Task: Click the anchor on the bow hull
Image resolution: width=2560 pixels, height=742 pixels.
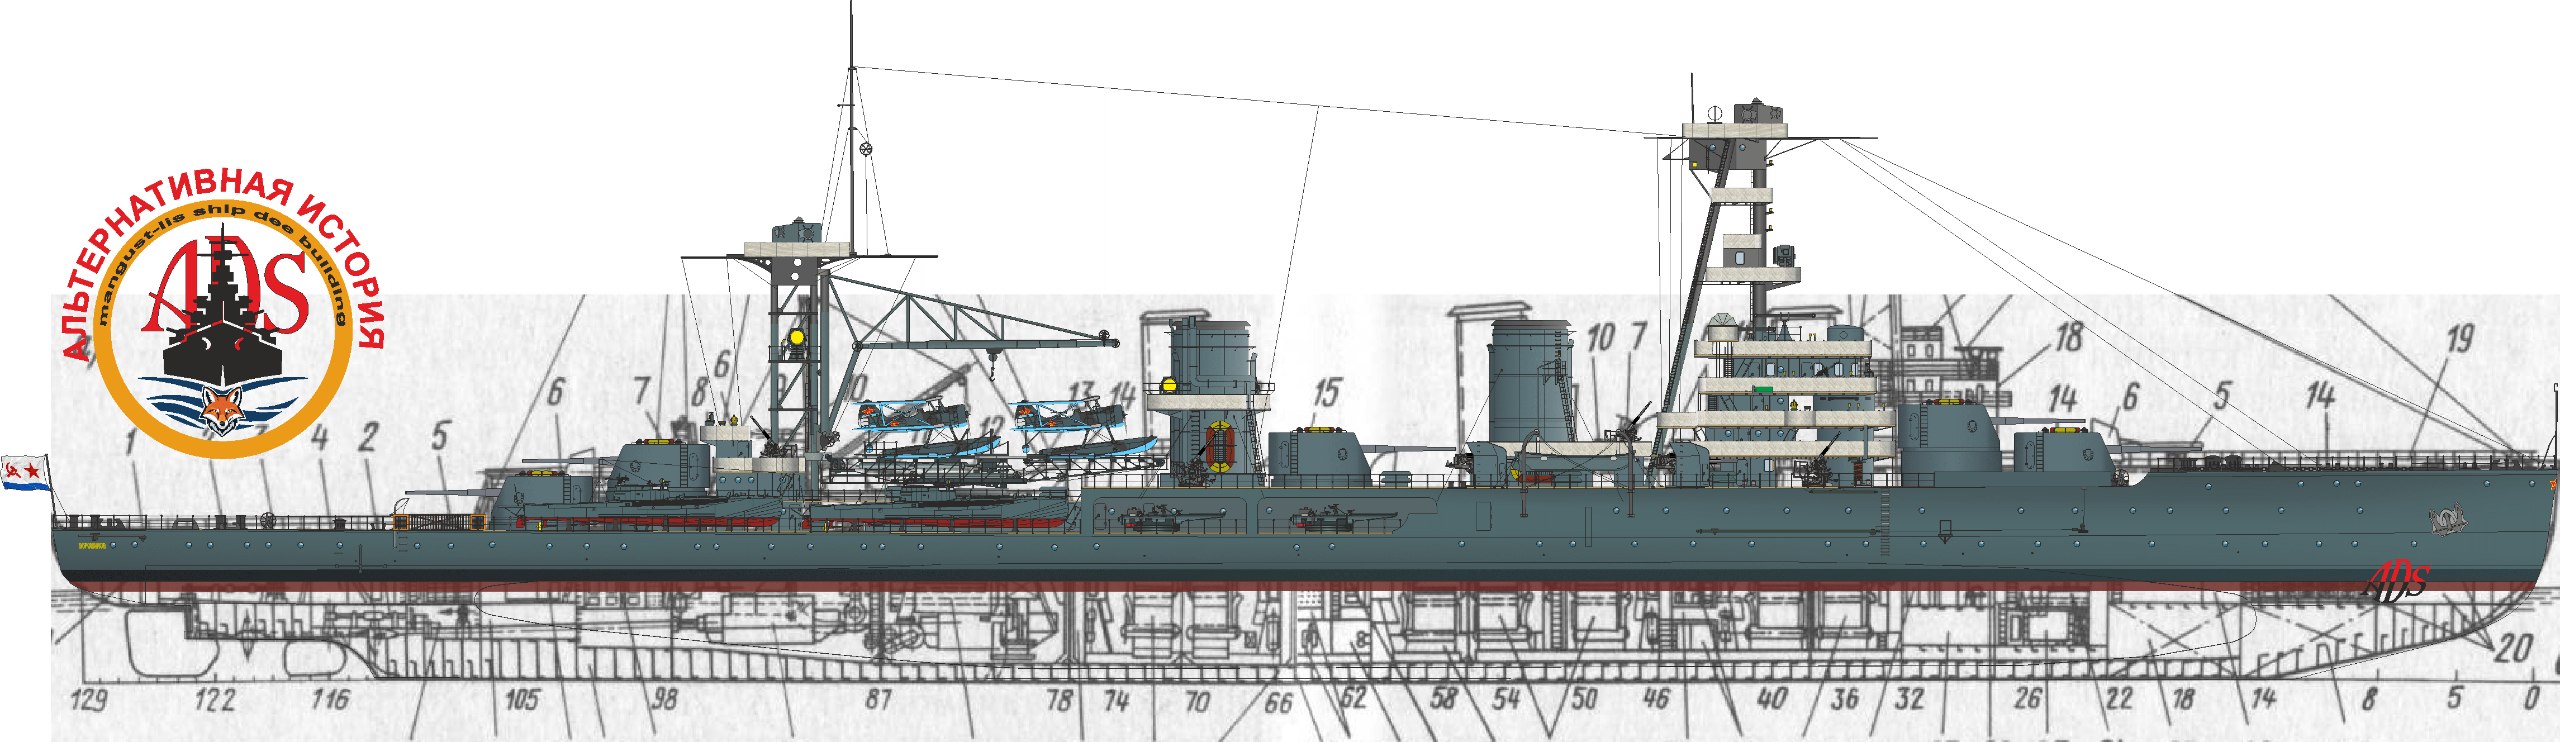Action: (2445, 519)
